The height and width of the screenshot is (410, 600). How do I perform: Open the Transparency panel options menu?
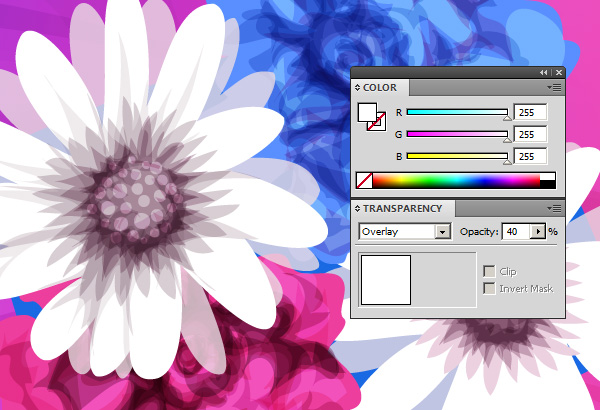tap(556, 208)
